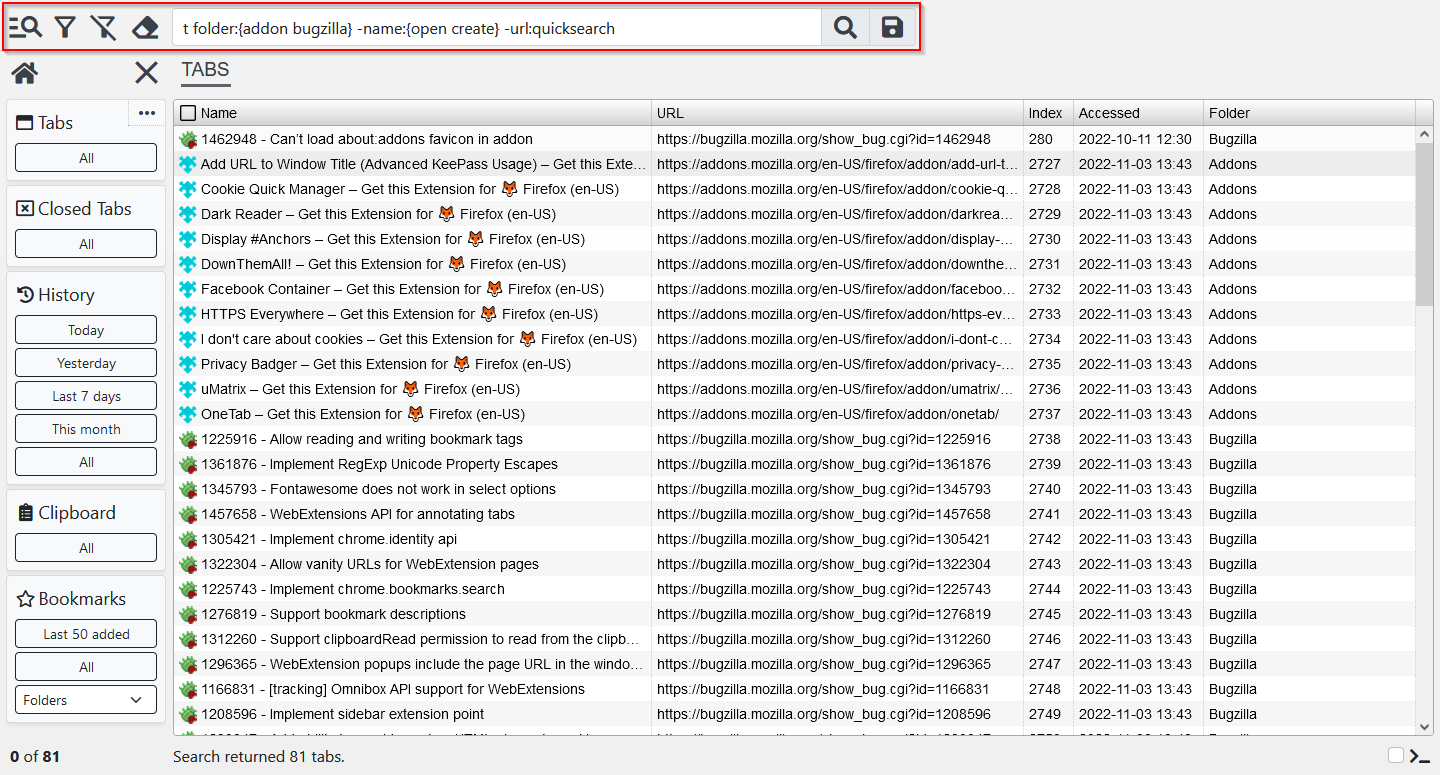Screen dimensions: 1440x775
Task: Show All under the Tabs panel
Action: click(86, 158)
